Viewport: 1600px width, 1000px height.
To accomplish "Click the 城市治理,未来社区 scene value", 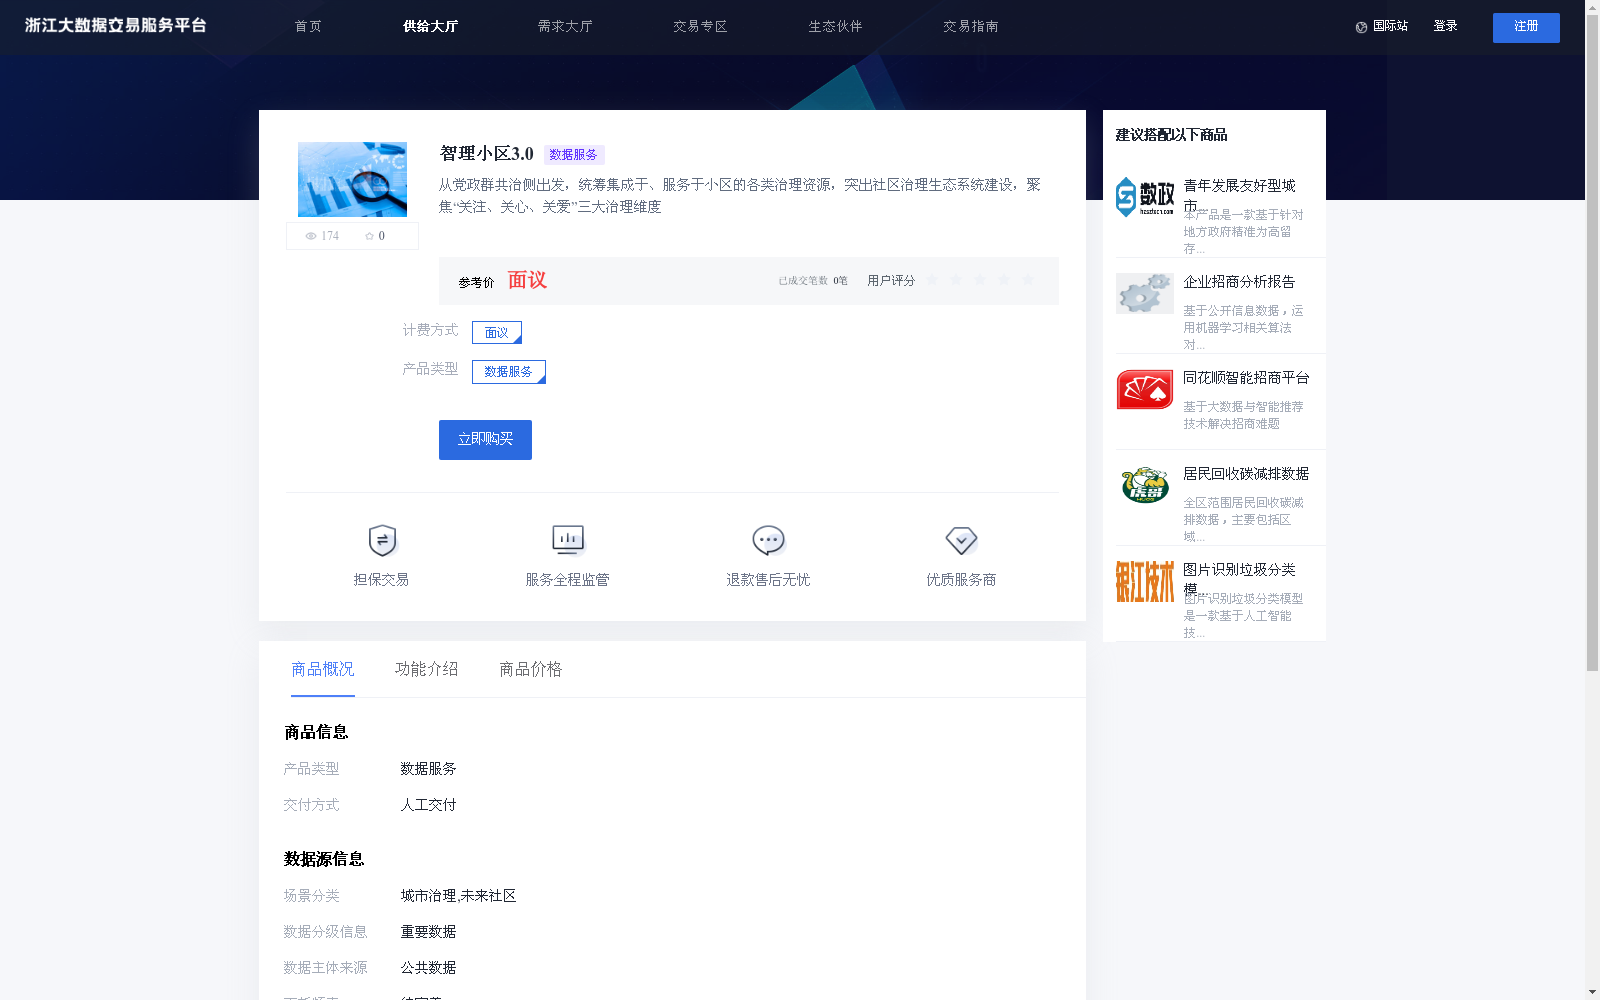I will pos(458,896).
